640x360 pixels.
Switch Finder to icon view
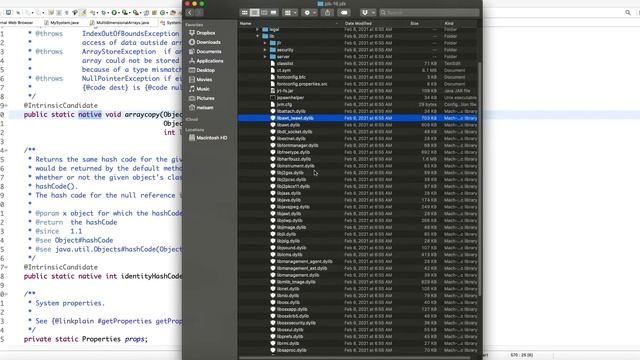244,13
